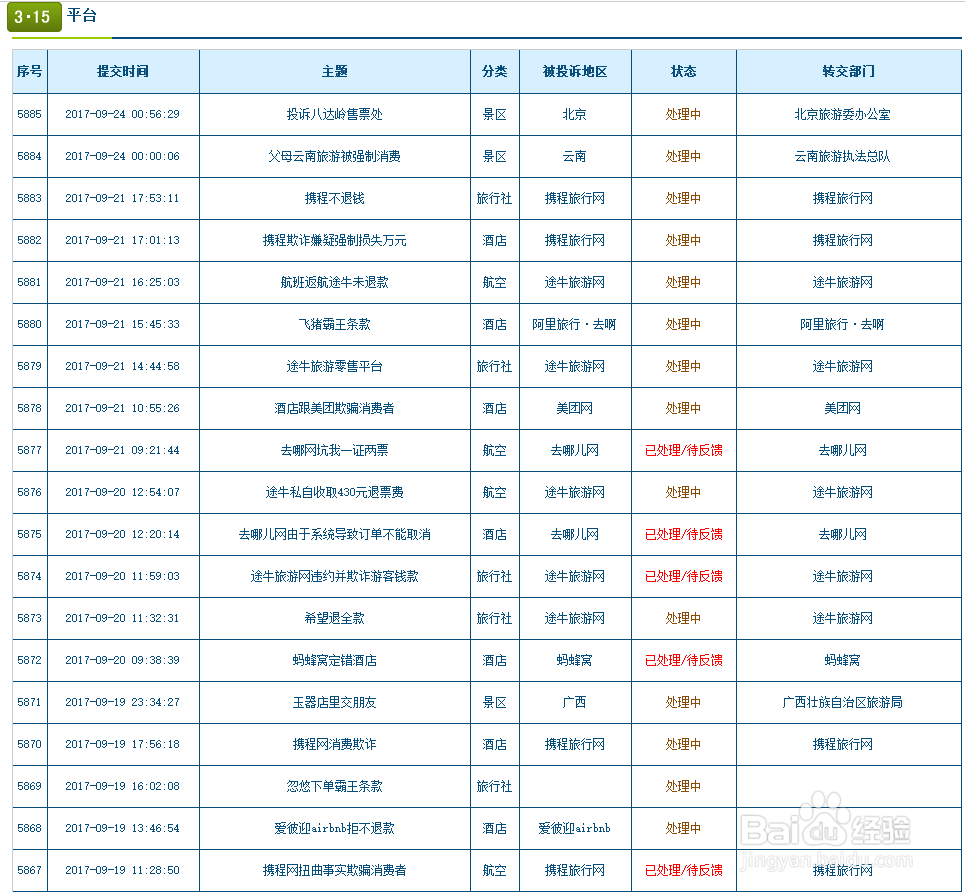Open complaint 投诉八达岭售票处

pos(335,114)
